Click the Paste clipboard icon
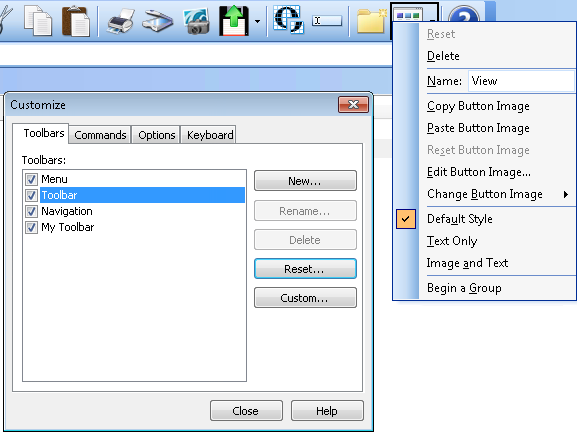 tap(76, 21)
